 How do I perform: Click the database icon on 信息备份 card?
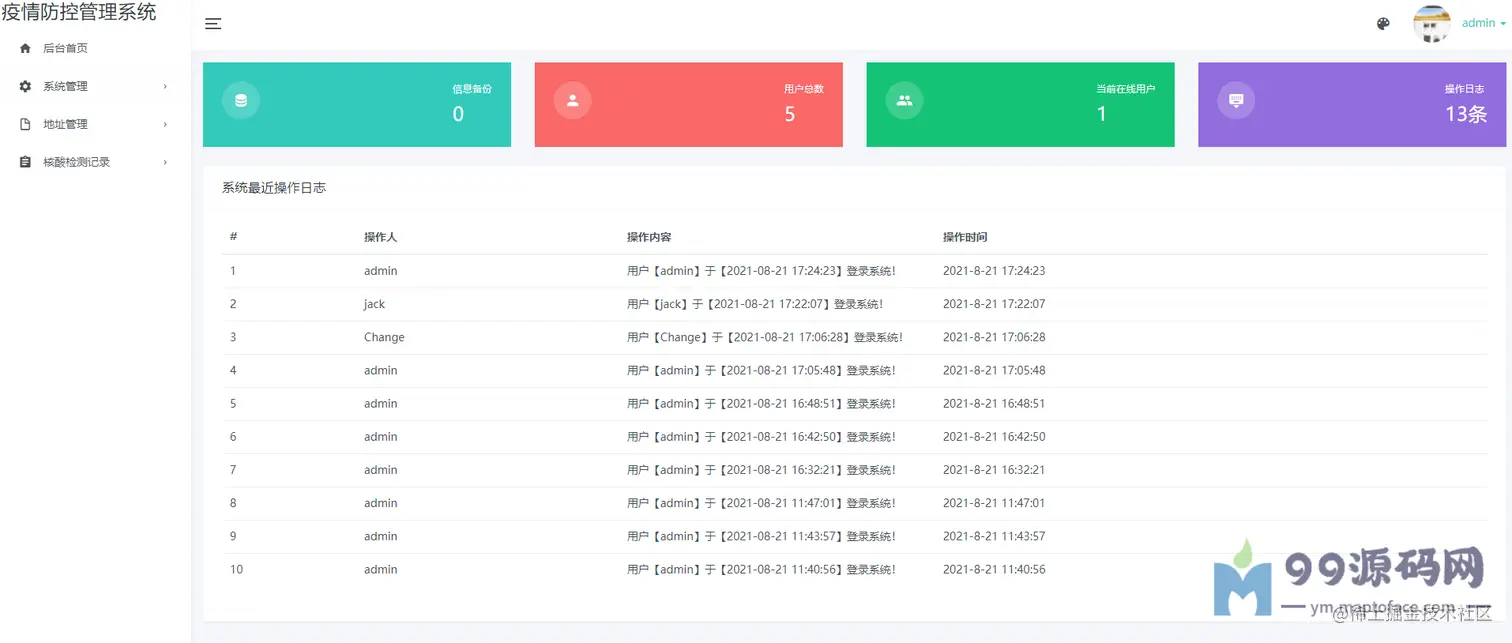click(241, 100)
